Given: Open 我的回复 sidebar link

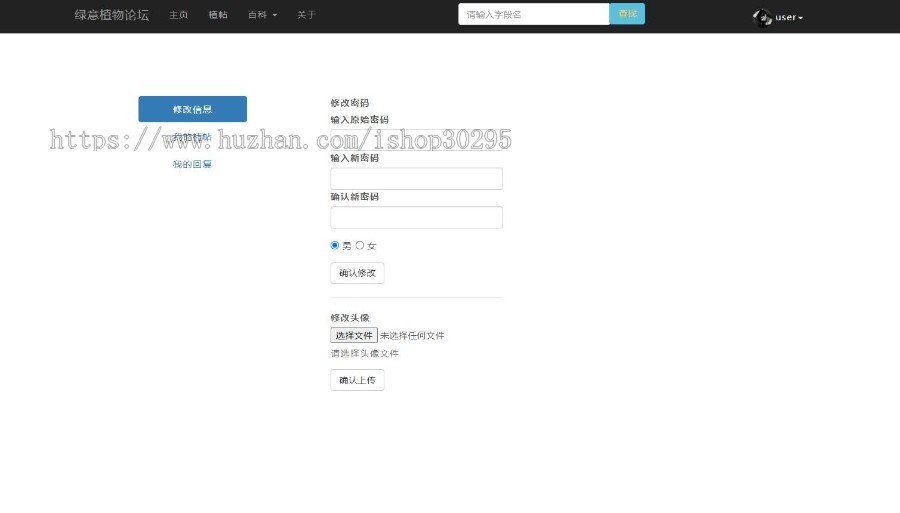Looking at the screenshot, I should point(192,164).
